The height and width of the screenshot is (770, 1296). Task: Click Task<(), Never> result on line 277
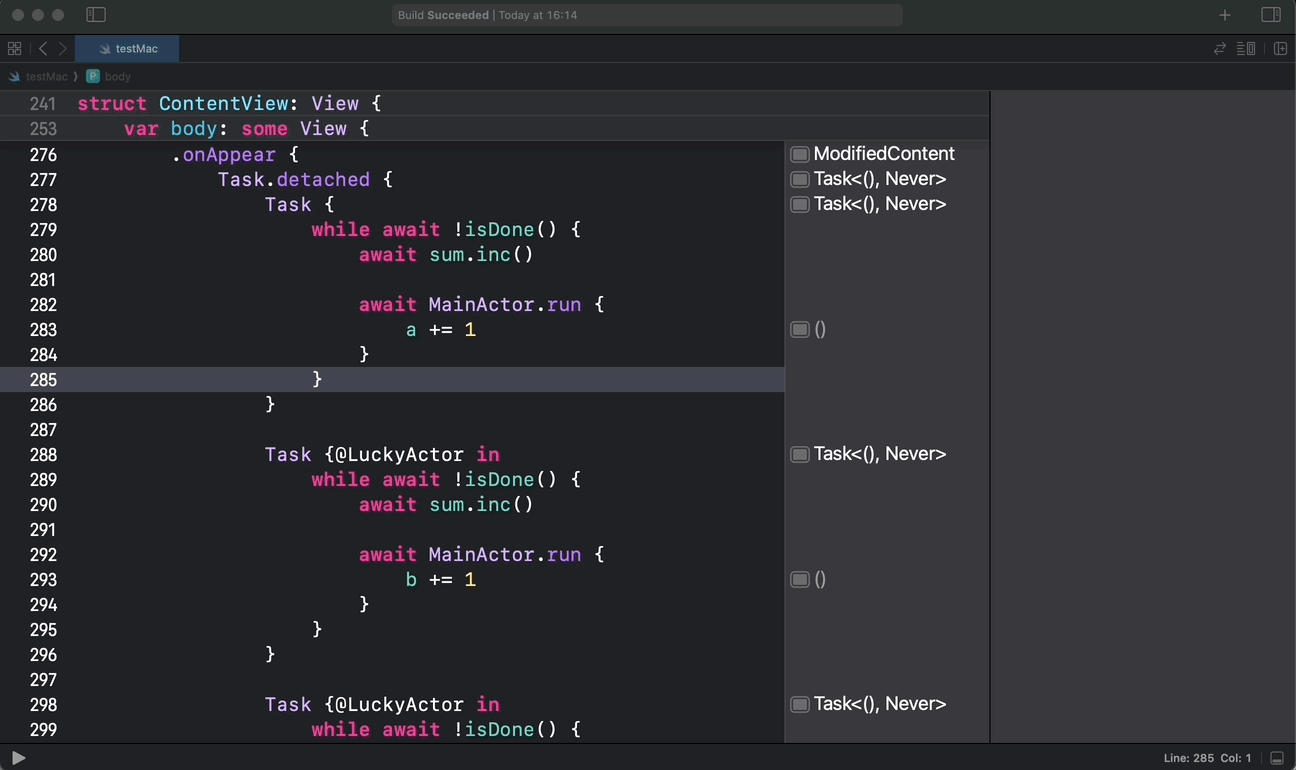[880, 179]
